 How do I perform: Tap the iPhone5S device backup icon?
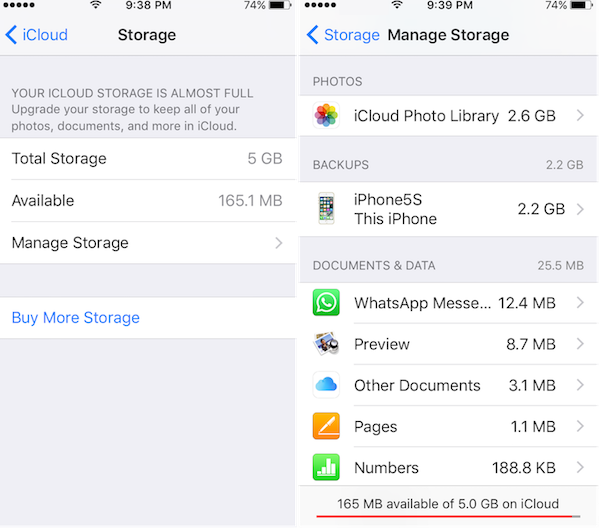pos(326,209)
